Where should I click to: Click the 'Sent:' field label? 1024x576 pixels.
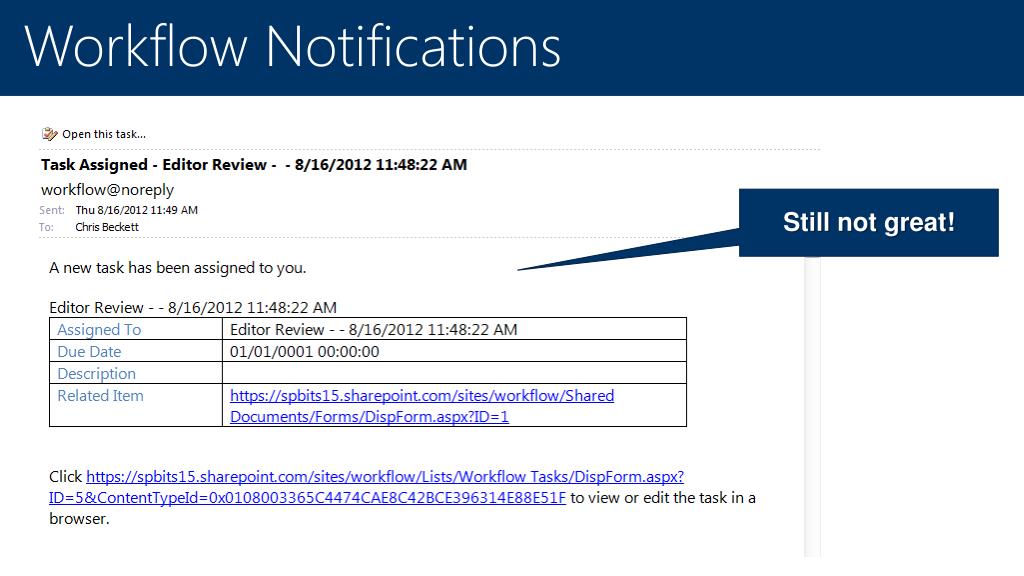click(52, 210)
